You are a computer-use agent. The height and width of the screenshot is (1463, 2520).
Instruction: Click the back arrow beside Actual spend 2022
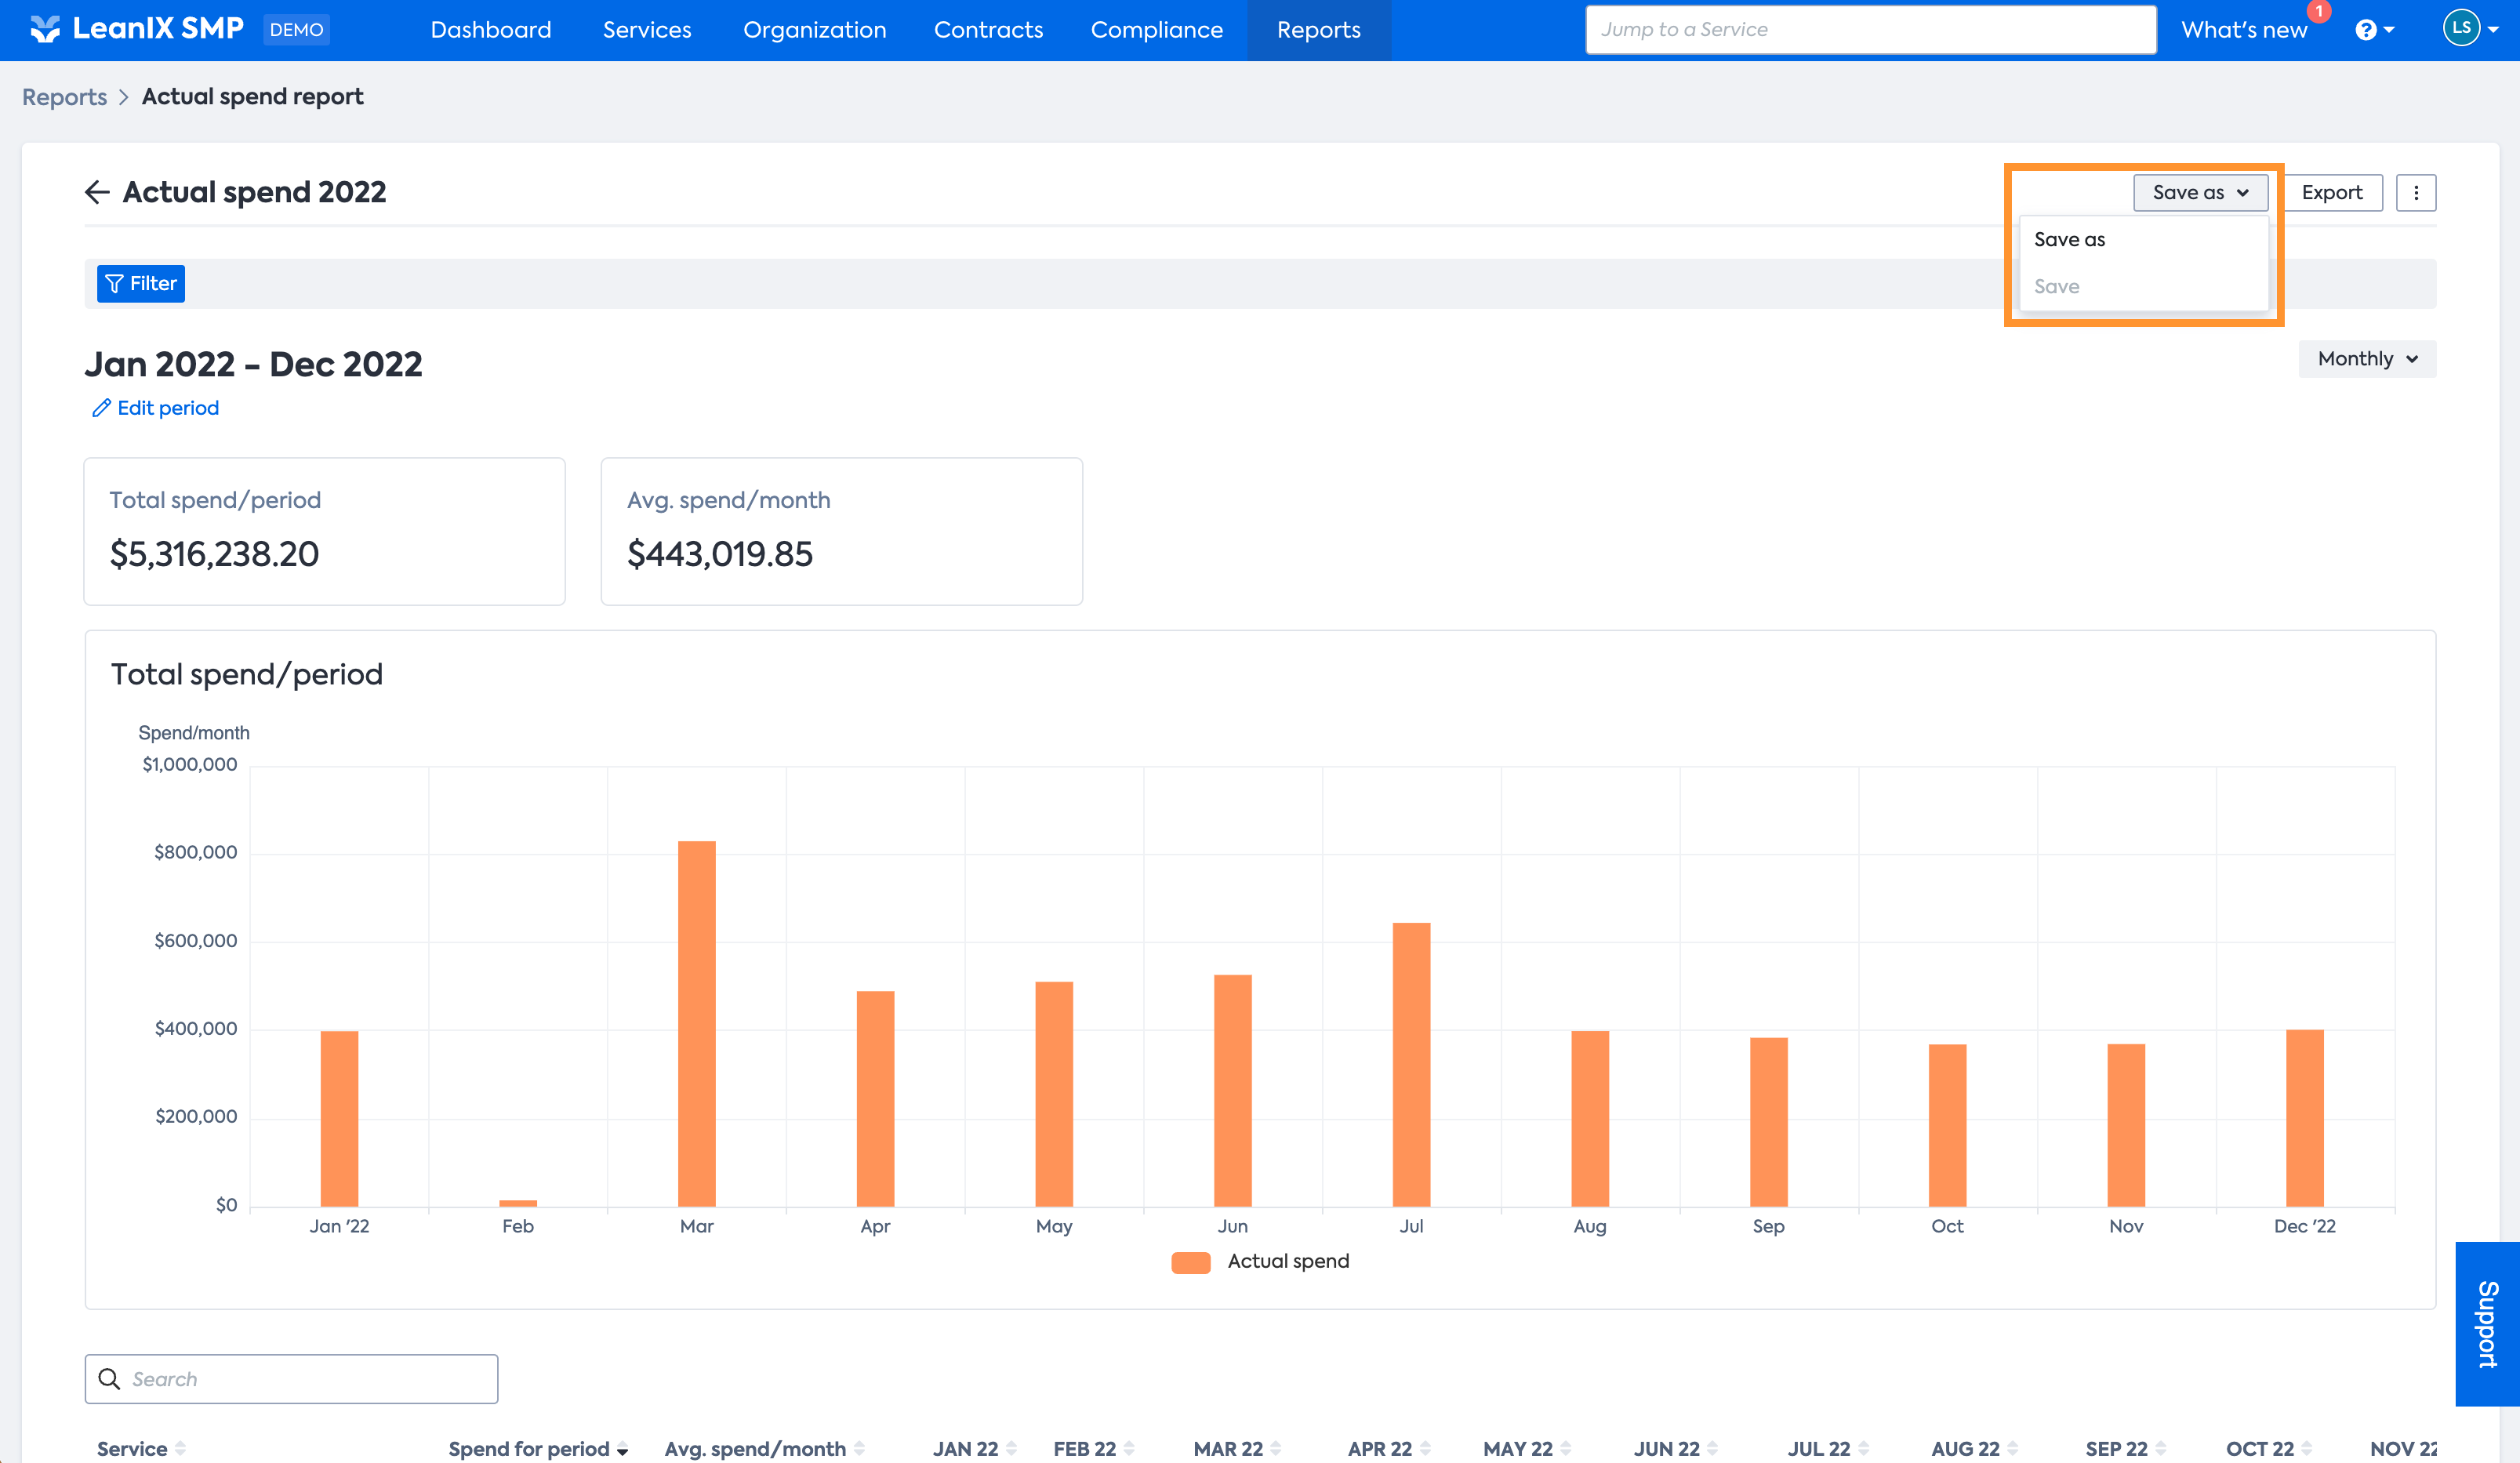(97, 192)
